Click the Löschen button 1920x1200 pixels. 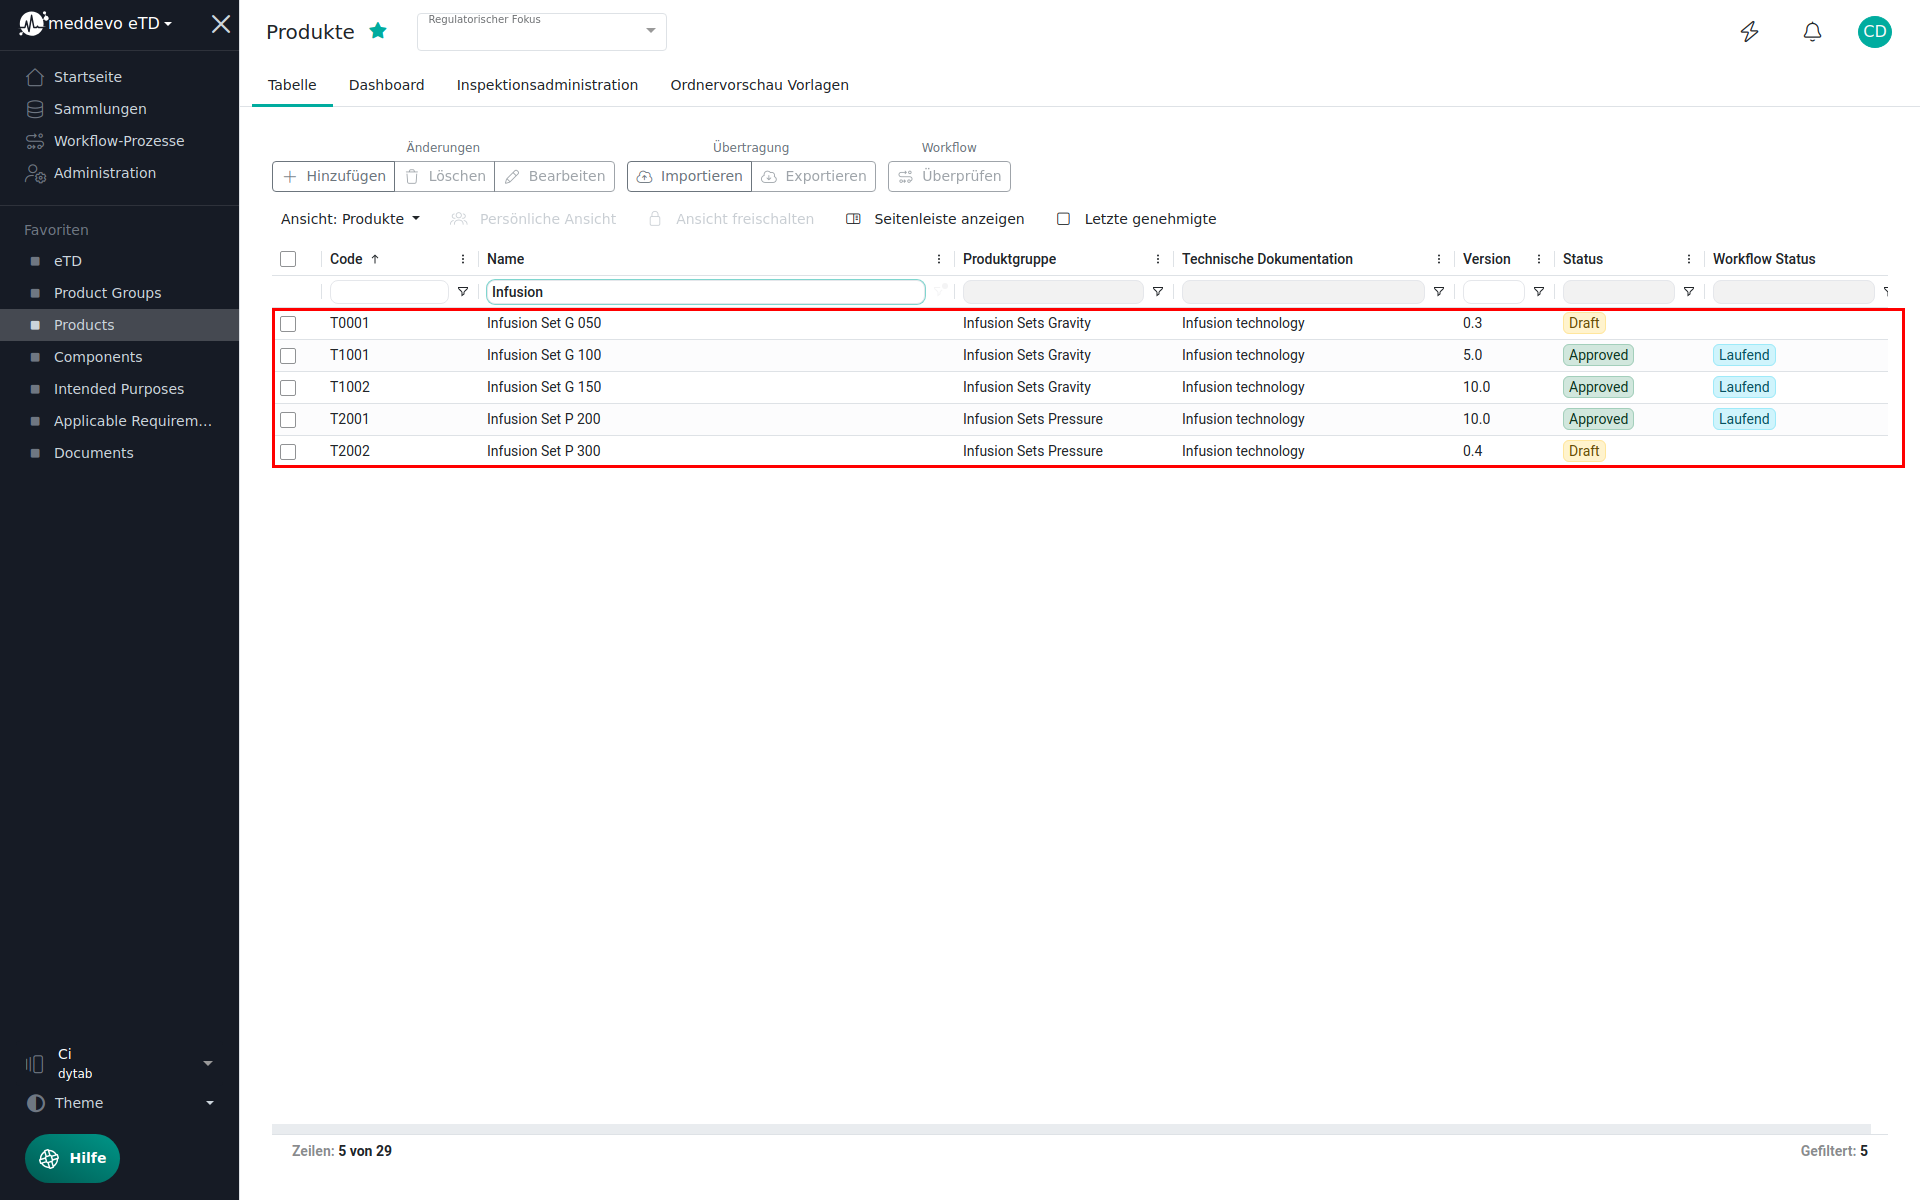click(x=445, y=176)
